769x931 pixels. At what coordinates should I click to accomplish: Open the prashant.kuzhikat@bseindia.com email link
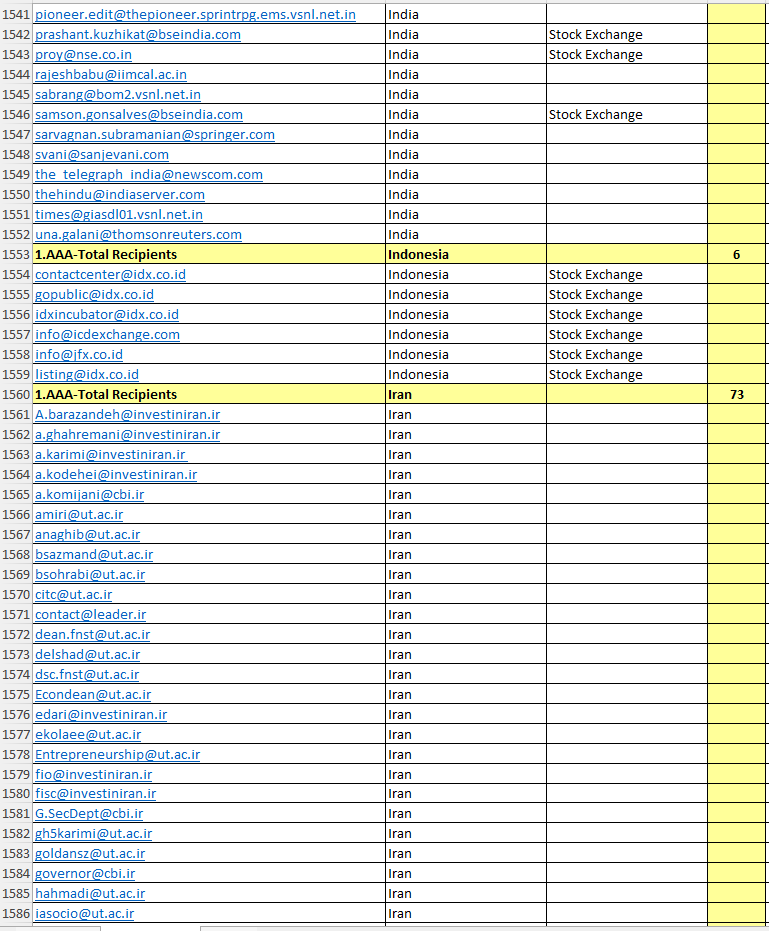tap(138, 34)
